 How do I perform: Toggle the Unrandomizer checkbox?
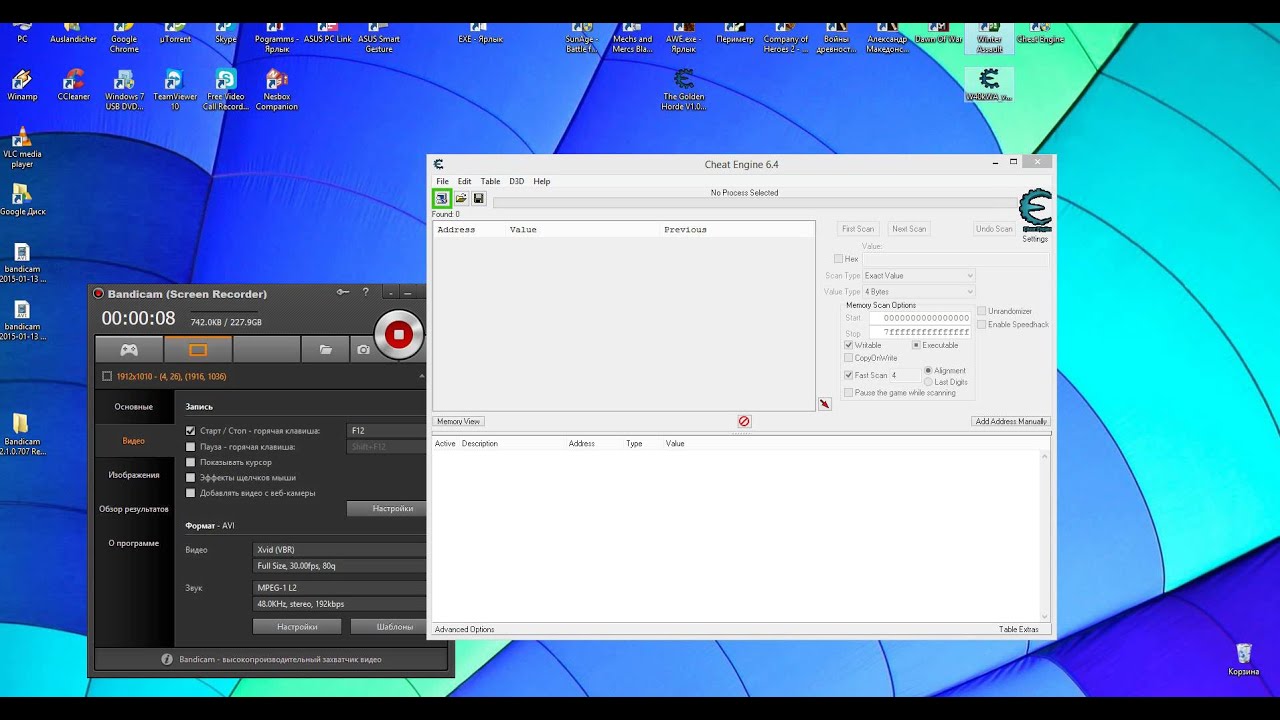click(x=982, y=311)
